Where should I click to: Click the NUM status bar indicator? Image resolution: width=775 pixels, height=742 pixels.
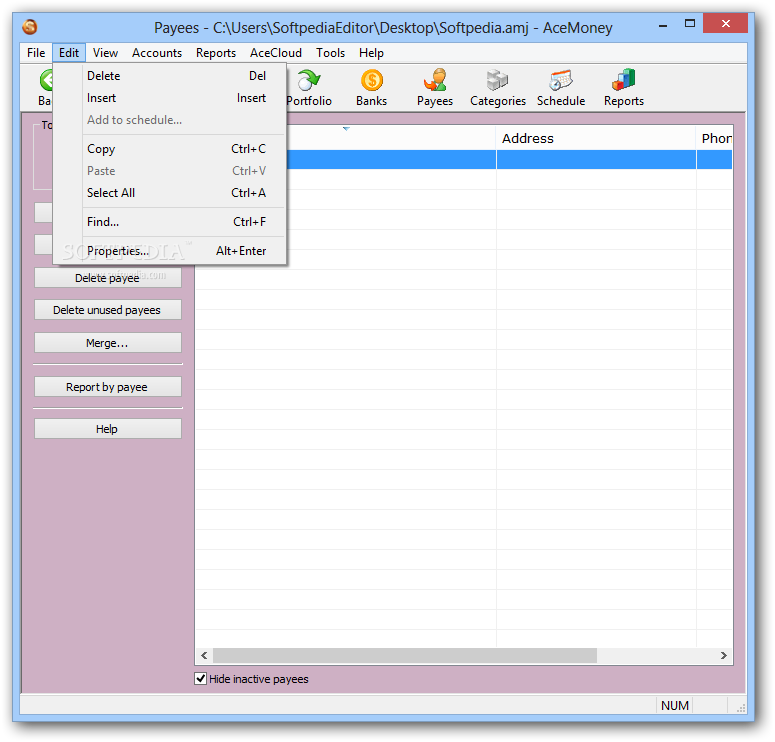[675, 705]
